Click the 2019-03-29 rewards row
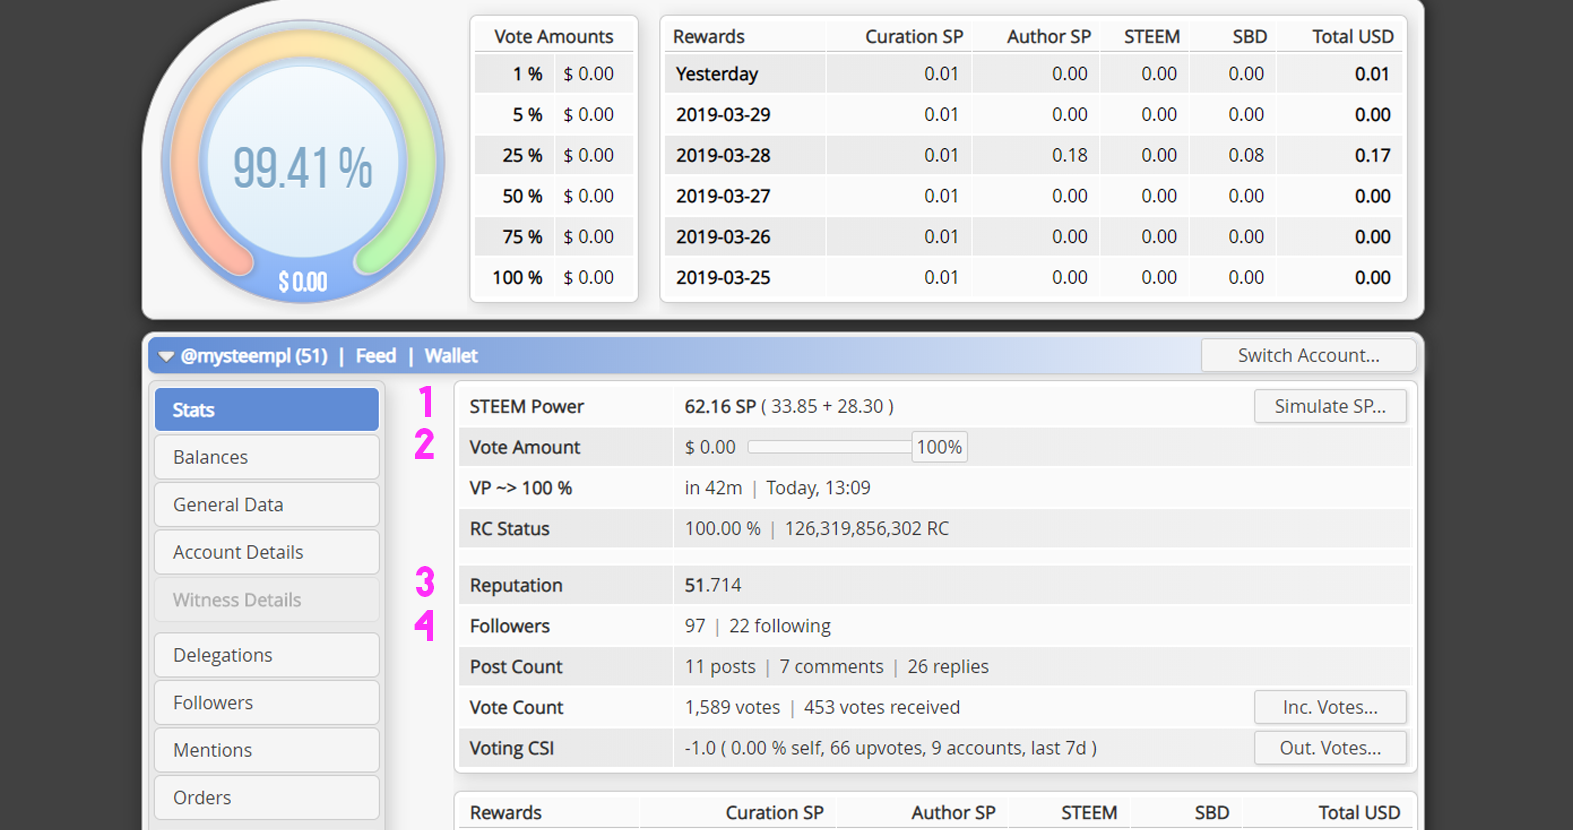Screen dimensions: 1573x830 click(1034, 115)
